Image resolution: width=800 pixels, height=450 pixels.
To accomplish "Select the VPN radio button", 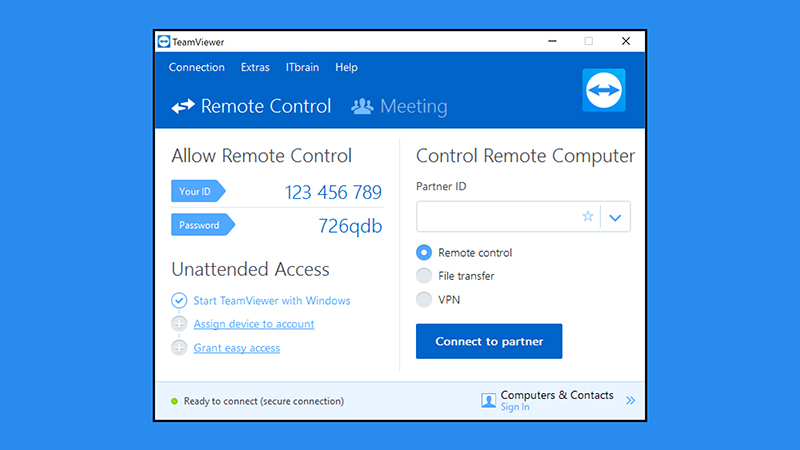I will (424, 299).
